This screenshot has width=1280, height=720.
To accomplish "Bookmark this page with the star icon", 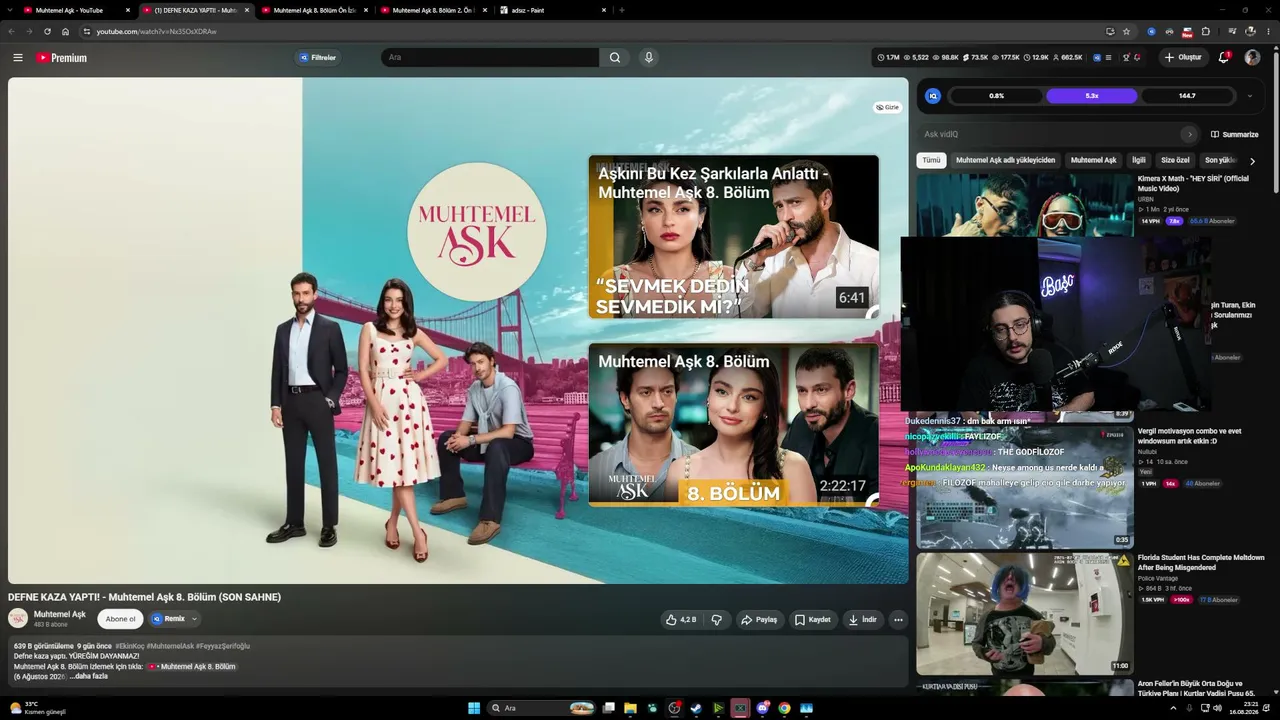I will (1127, 31).
